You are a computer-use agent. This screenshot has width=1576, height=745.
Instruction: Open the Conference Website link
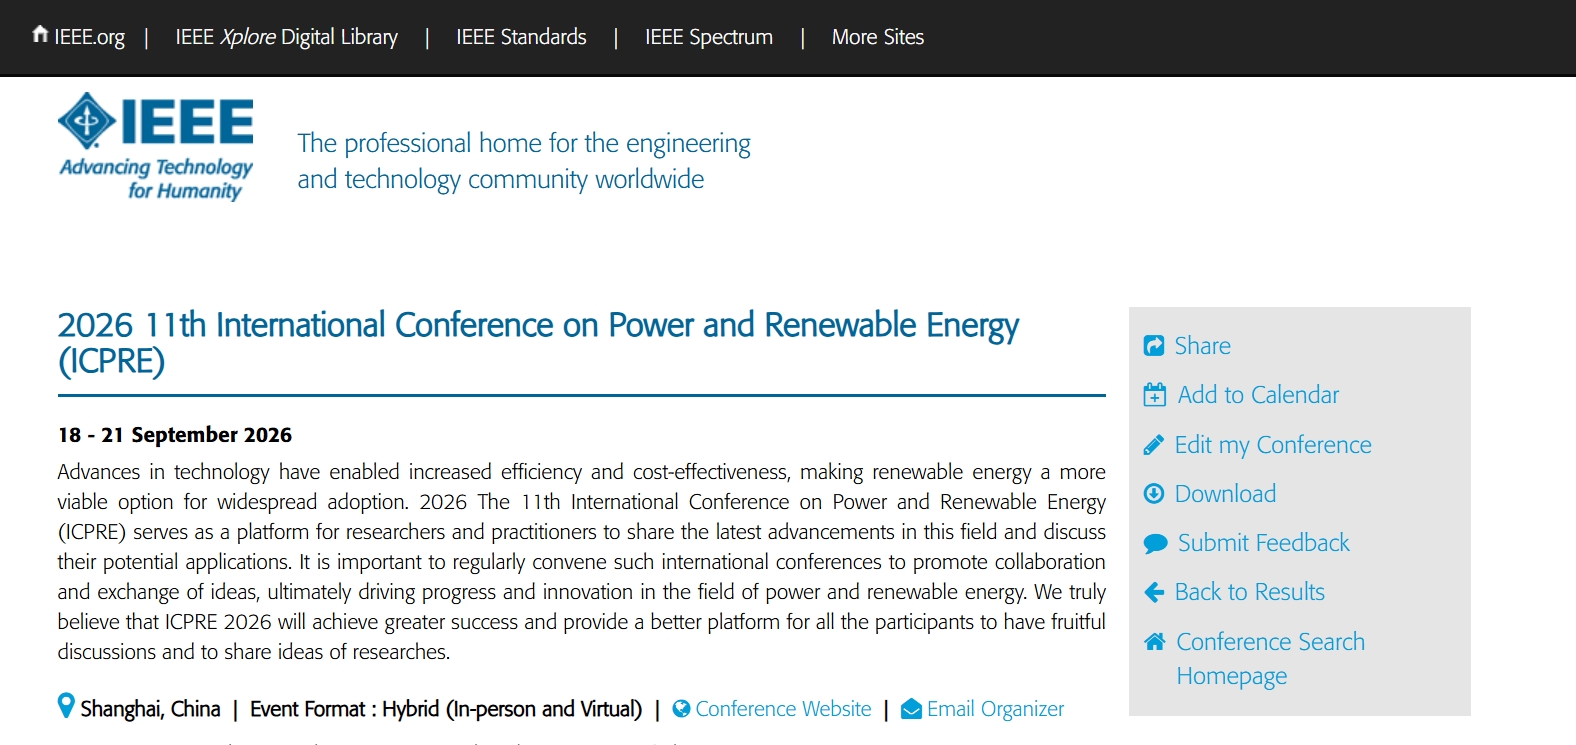tap(783, 709)
